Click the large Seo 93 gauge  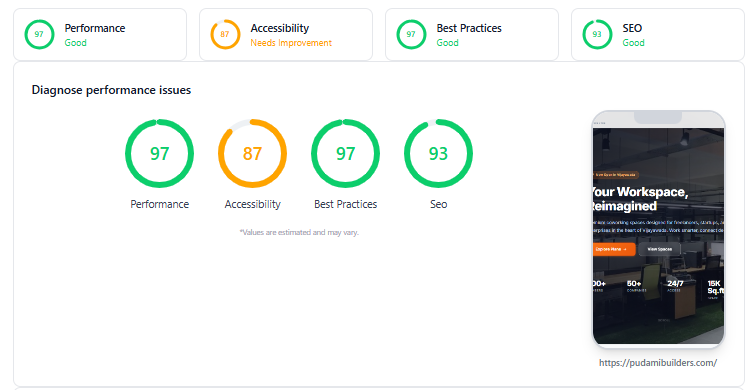438,153
